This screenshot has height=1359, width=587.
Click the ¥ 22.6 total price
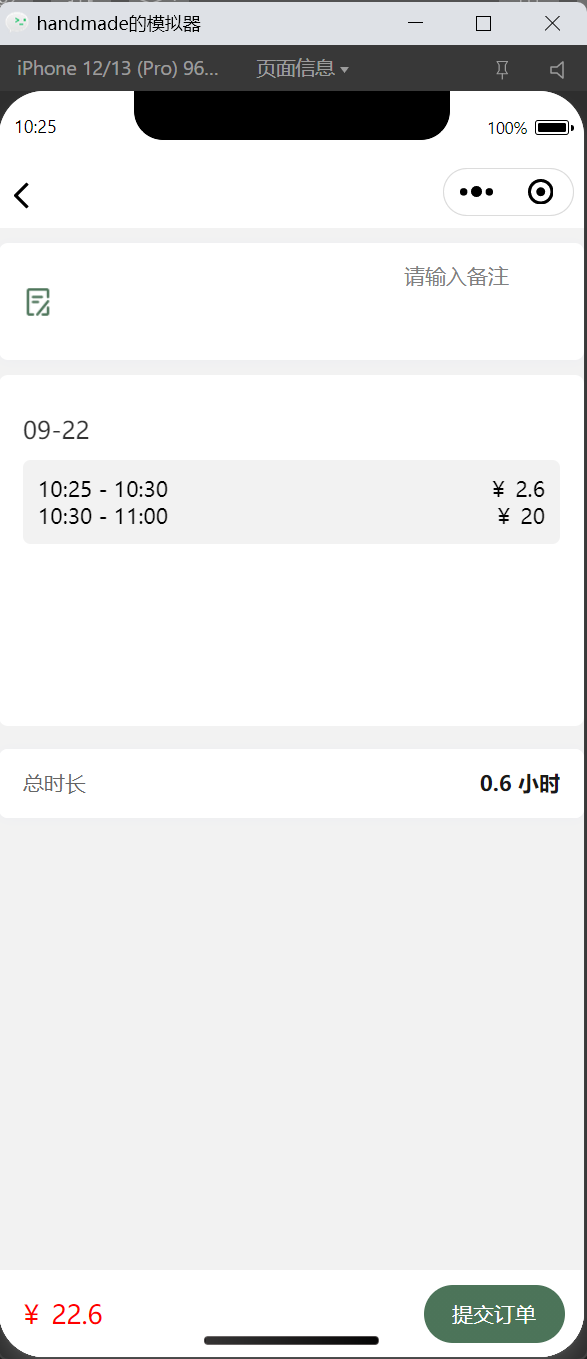click(x=63, y=1315)
